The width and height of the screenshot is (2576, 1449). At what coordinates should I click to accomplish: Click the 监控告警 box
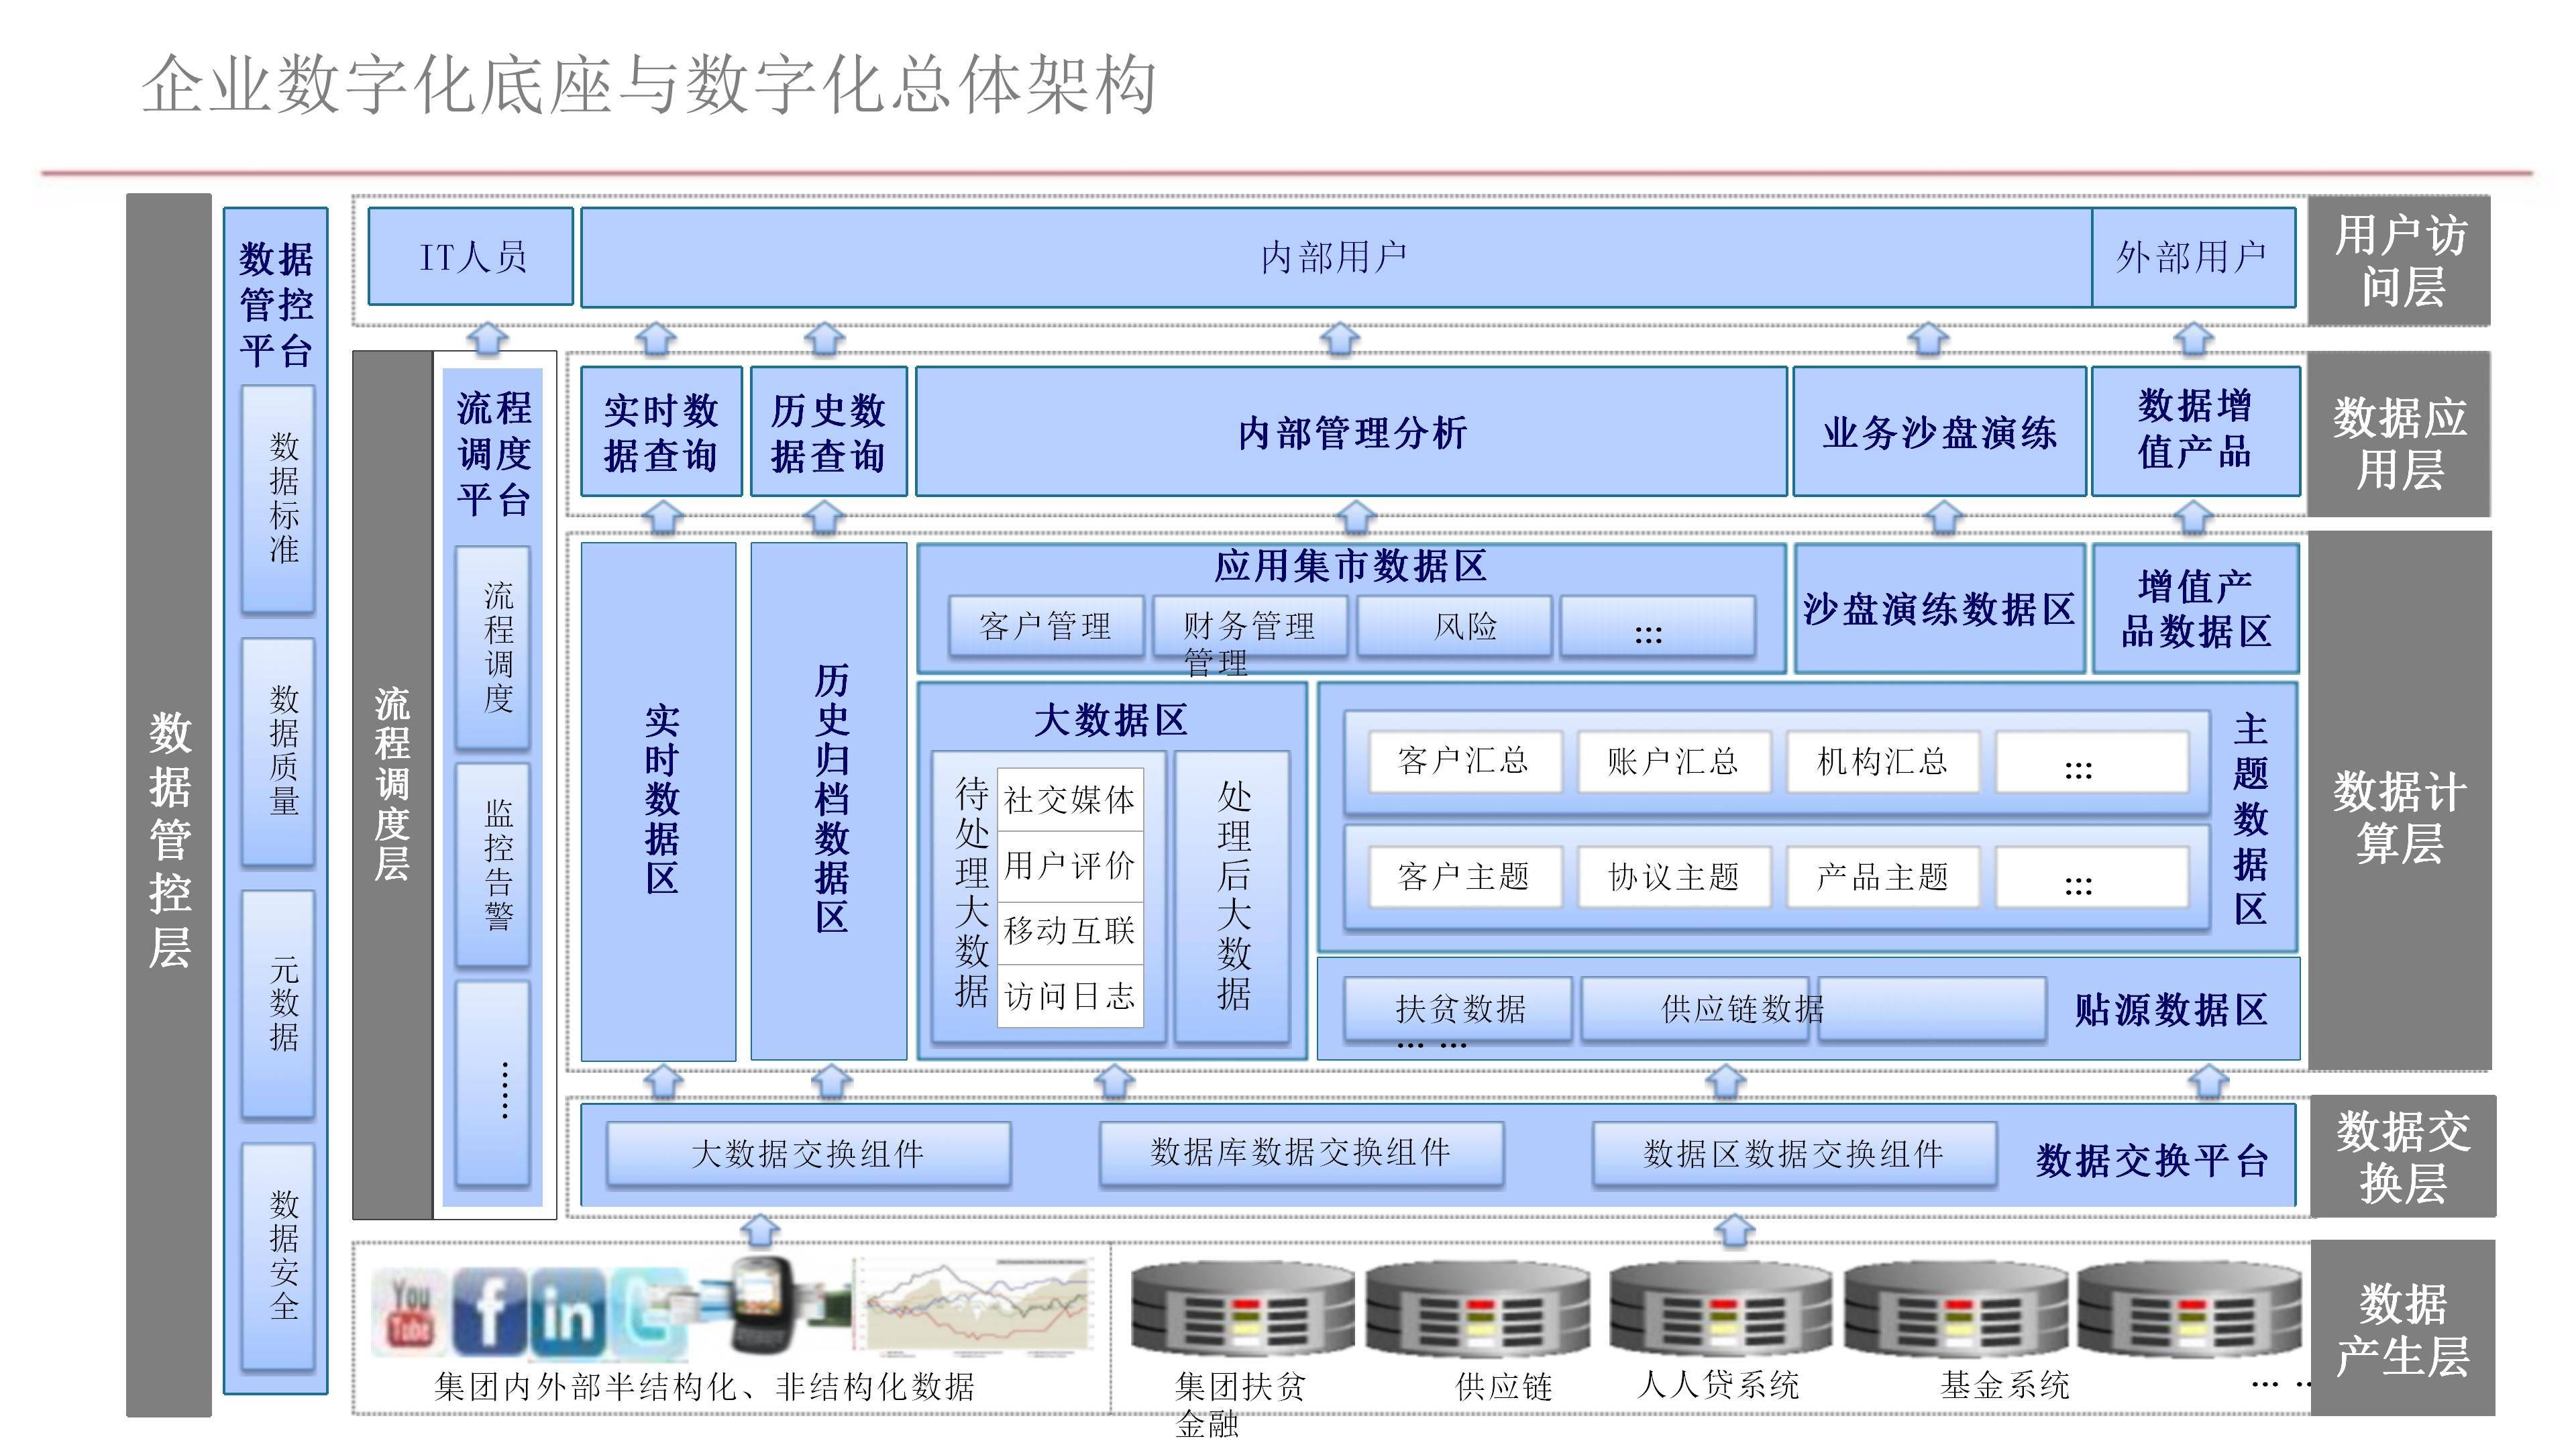point(493,865)
